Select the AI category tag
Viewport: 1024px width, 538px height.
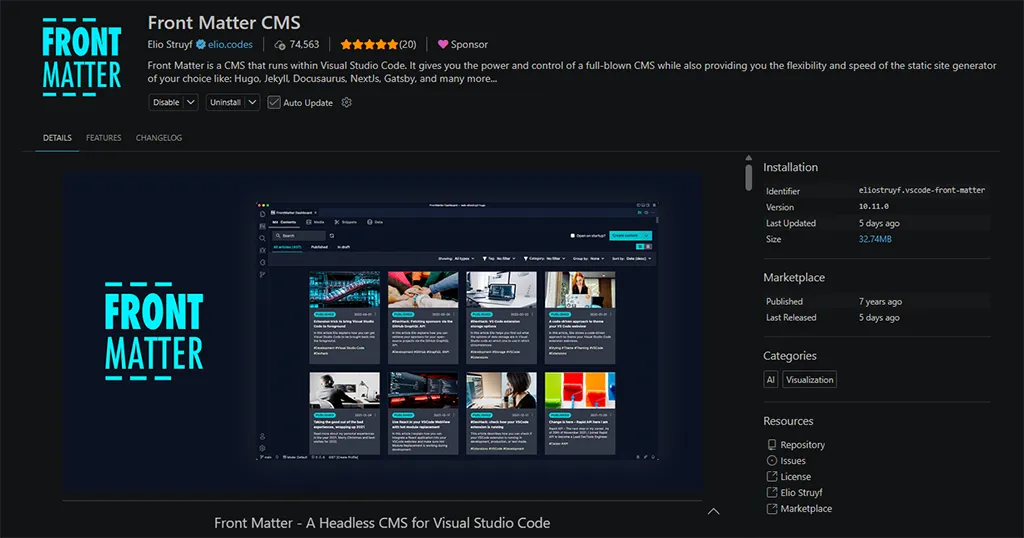[771, 379]
